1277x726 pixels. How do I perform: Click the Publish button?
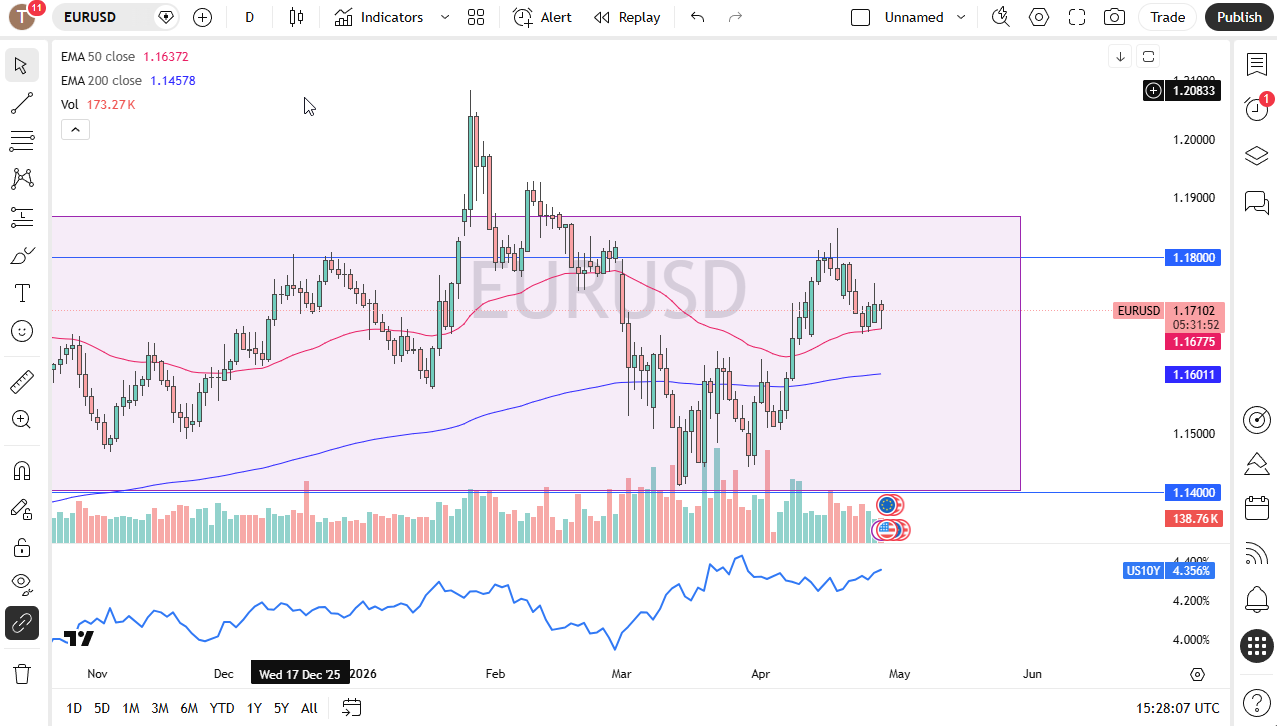pos(1239,17)
